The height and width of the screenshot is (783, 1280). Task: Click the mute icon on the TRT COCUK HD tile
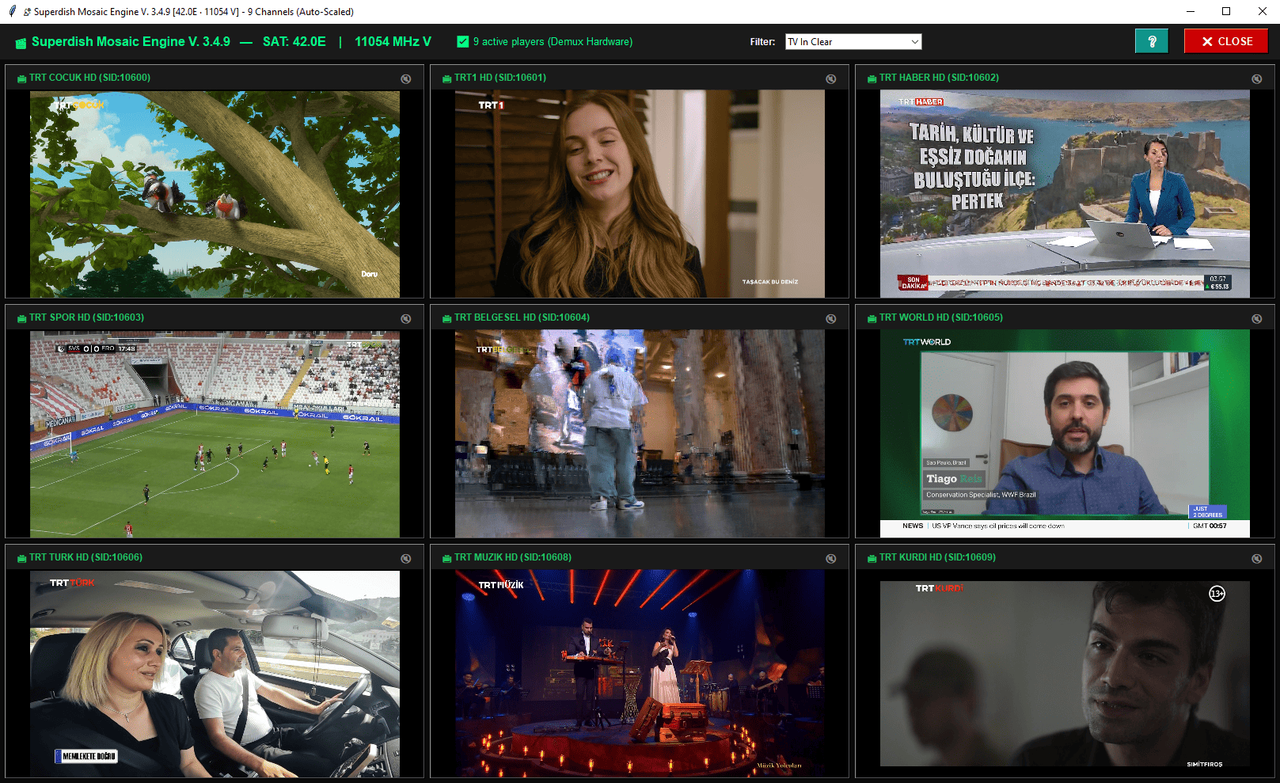coord(406,79)
